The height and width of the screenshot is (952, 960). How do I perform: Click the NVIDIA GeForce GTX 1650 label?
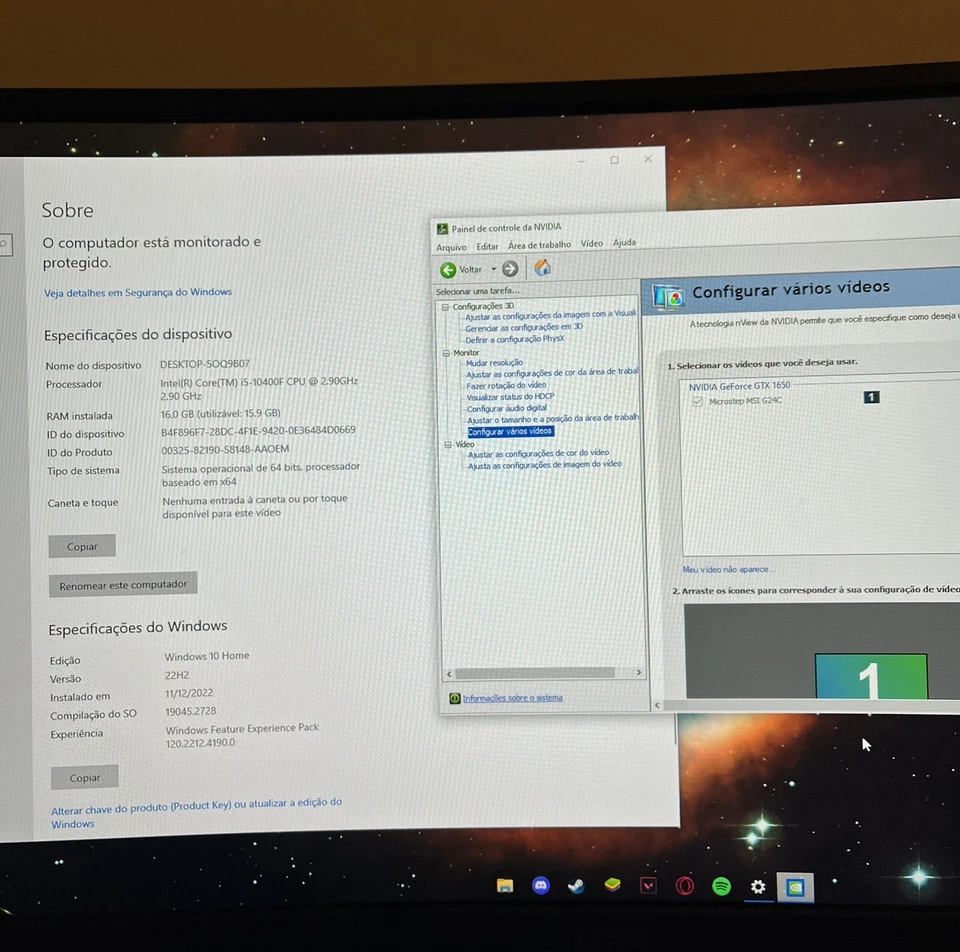point(739,386)
